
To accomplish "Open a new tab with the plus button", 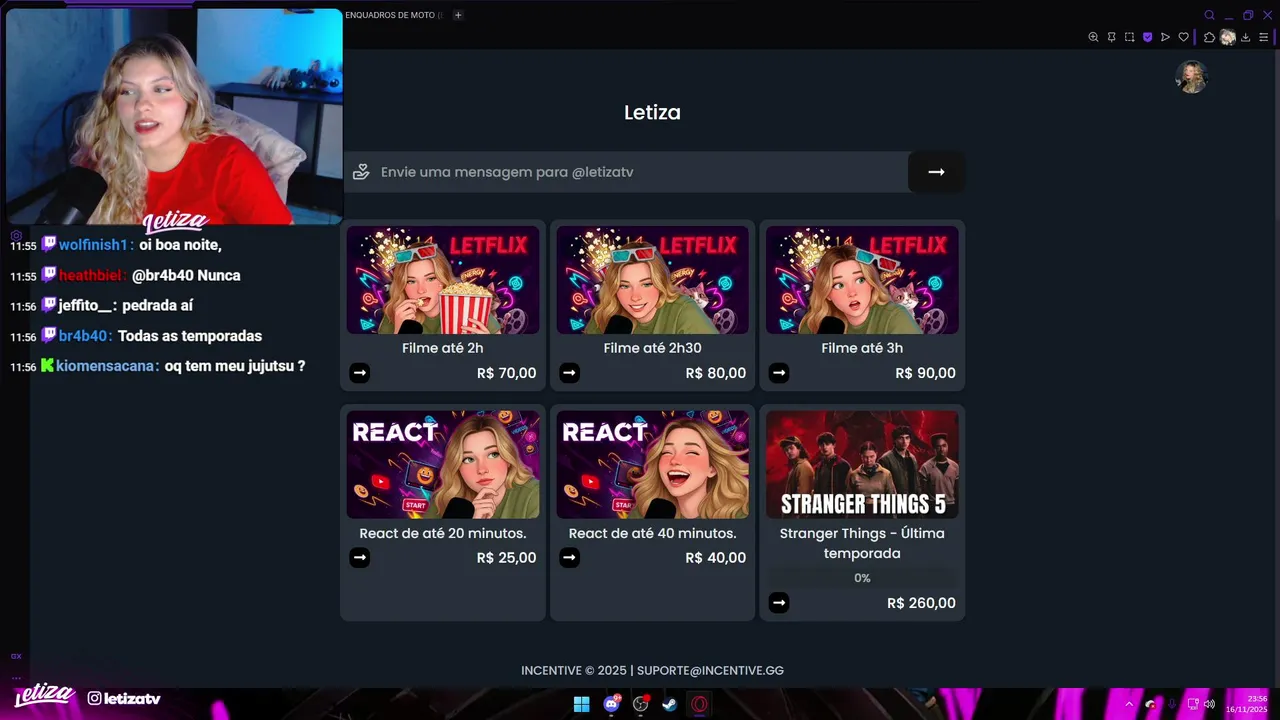I will click(458, 15).
